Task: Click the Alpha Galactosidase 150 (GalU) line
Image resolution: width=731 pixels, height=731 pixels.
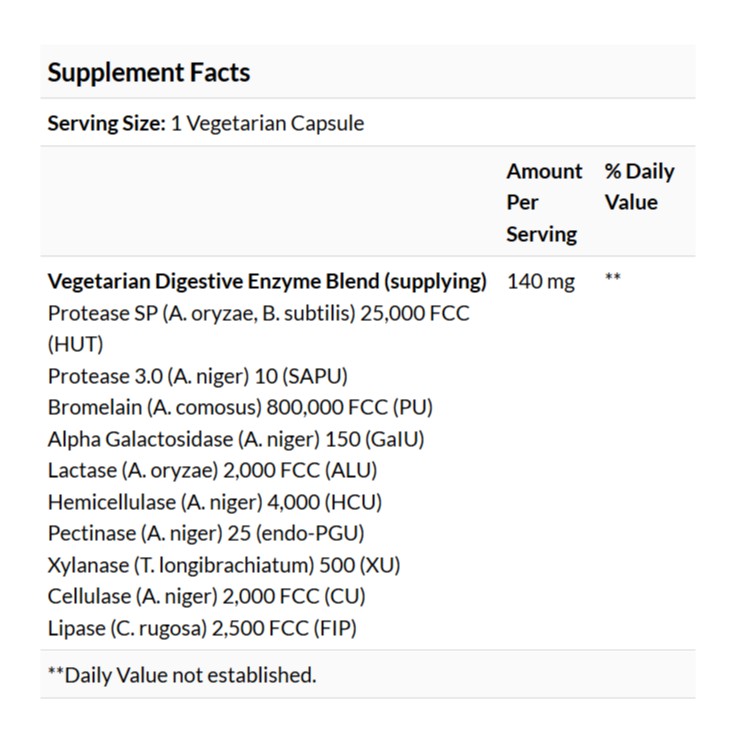Action: pyautogui.click(x=236, y=439)
